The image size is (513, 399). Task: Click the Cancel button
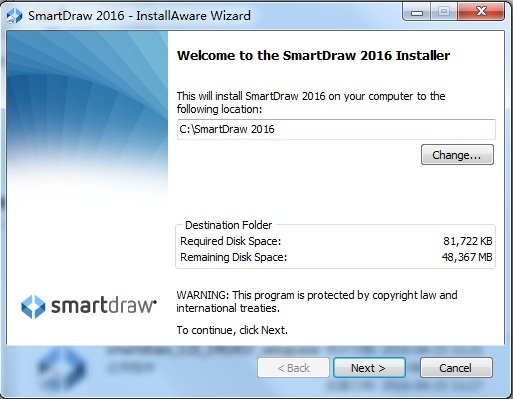(x=456, y=368)
